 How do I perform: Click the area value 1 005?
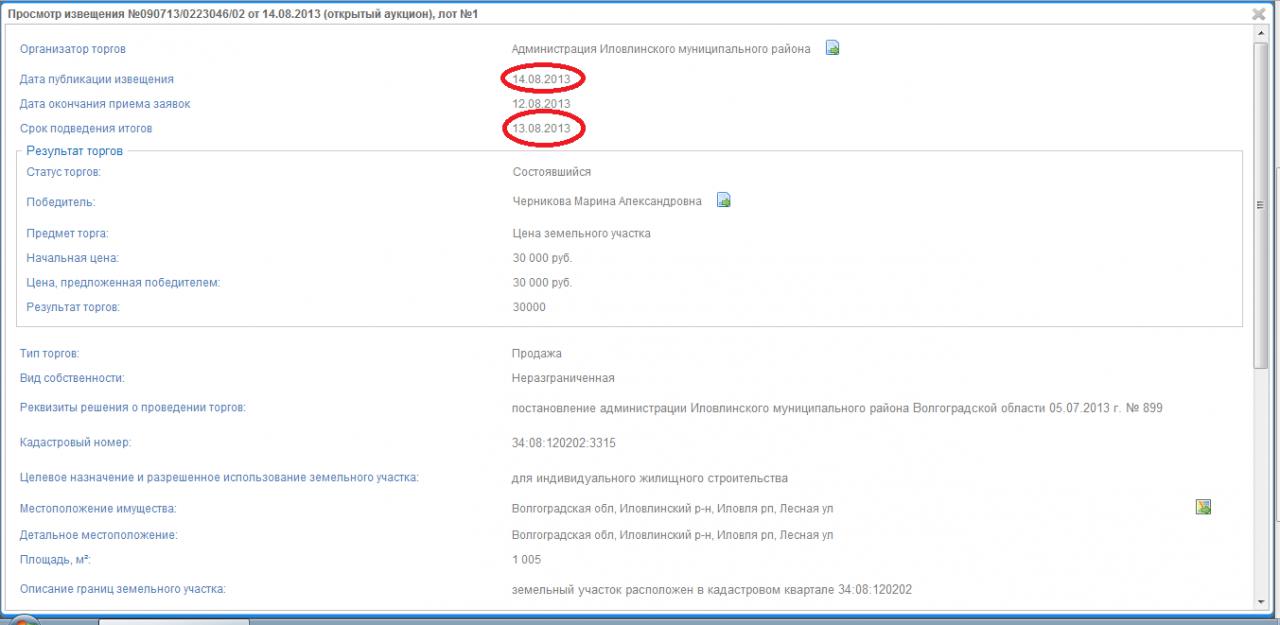tap(526, 560)
